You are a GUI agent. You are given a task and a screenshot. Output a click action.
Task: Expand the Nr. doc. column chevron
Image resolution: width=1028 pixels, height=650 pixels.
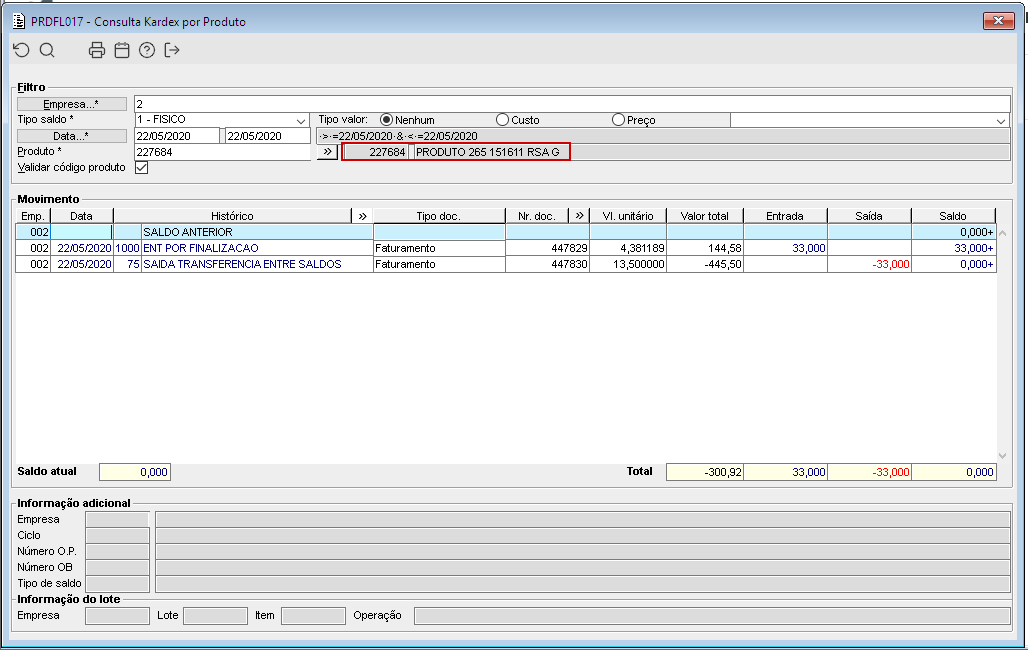(580, 216)
